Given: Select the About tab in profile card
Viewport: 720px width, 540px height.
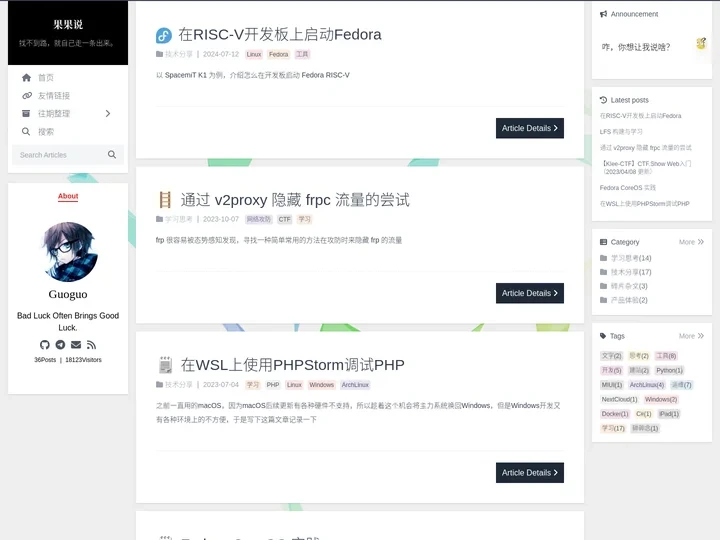Looking at the screenshot, I should [68, 197].
